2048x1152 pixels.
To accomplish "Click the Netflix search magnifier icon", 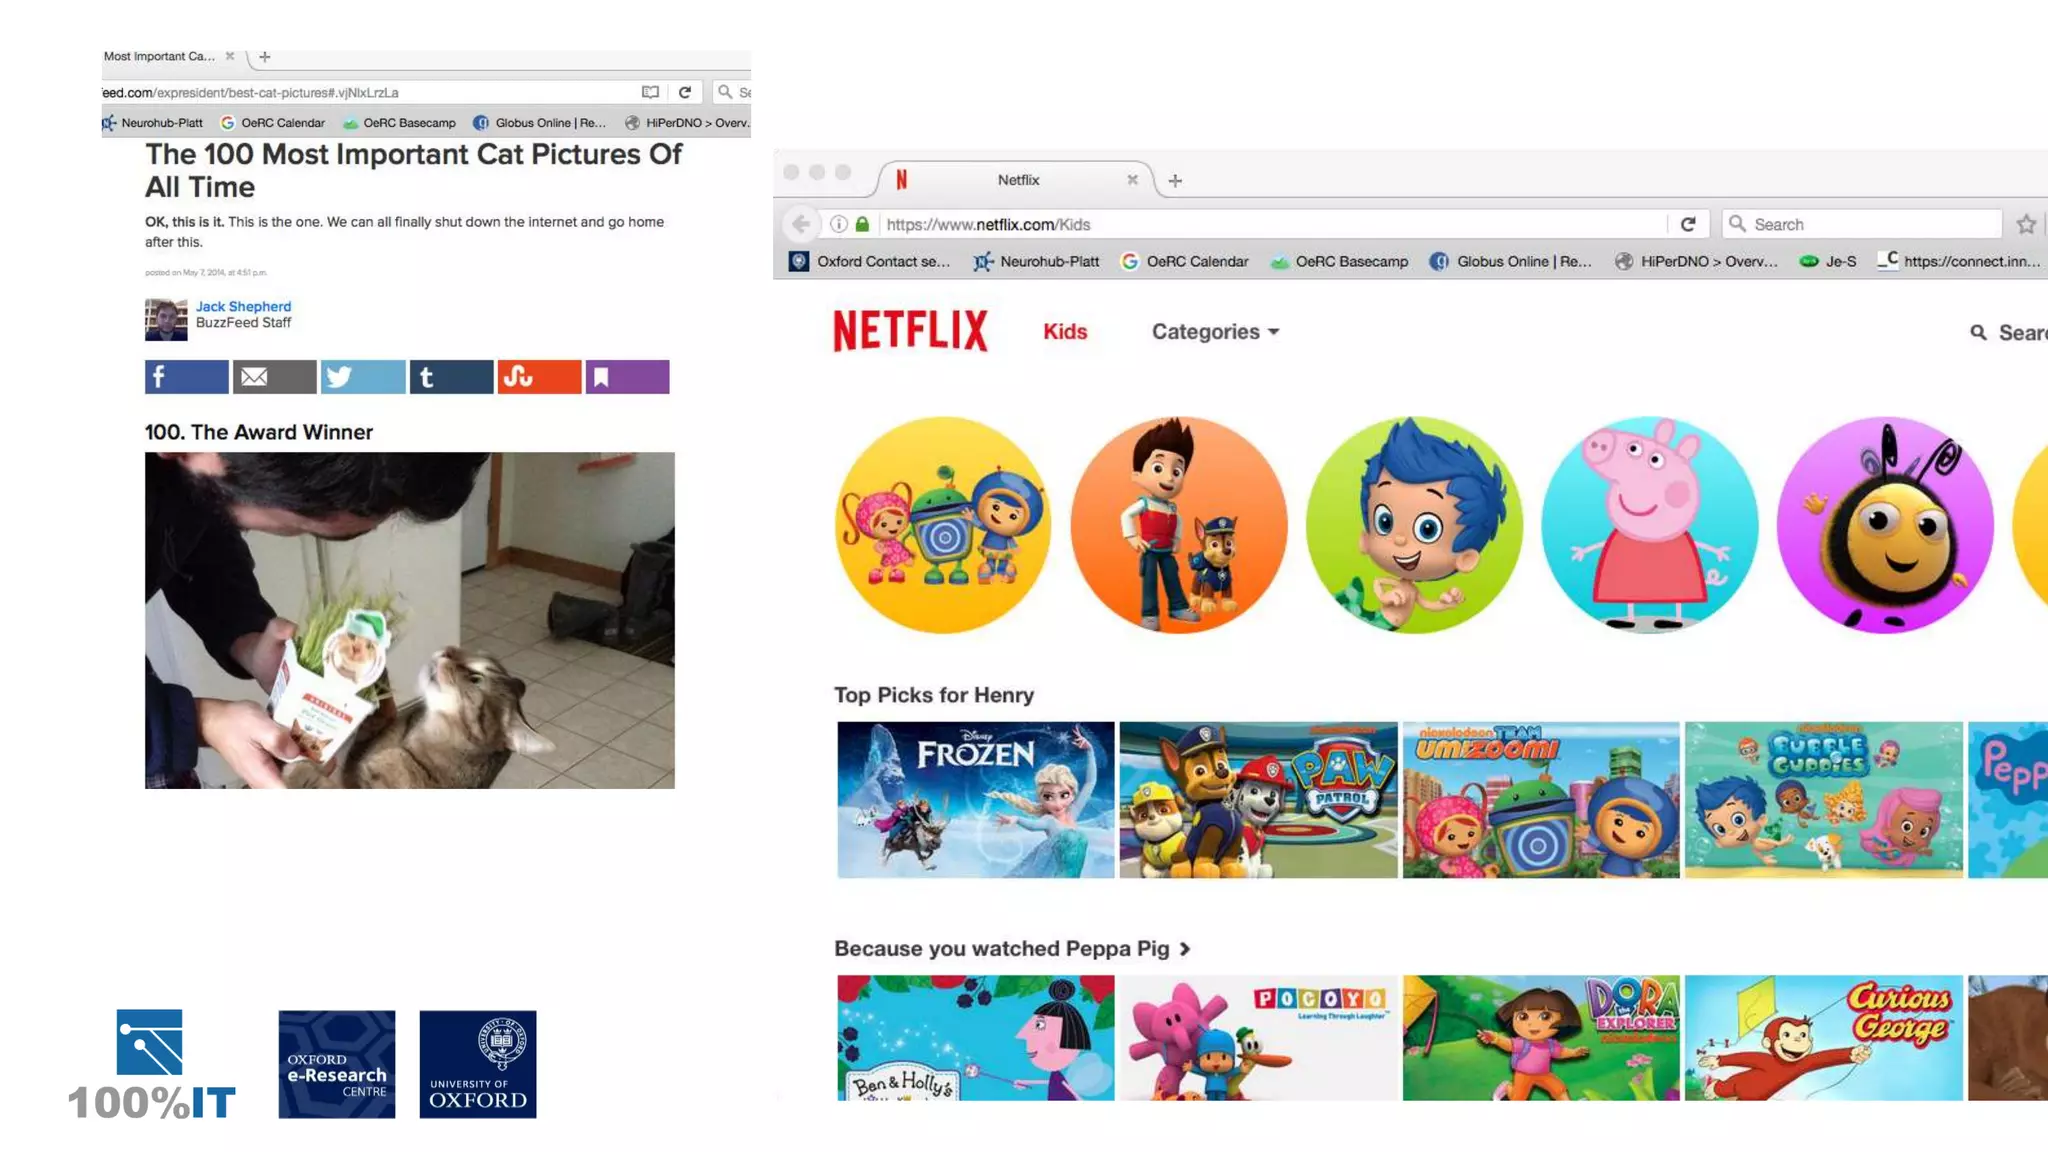I will click(x=1978, y=332).
